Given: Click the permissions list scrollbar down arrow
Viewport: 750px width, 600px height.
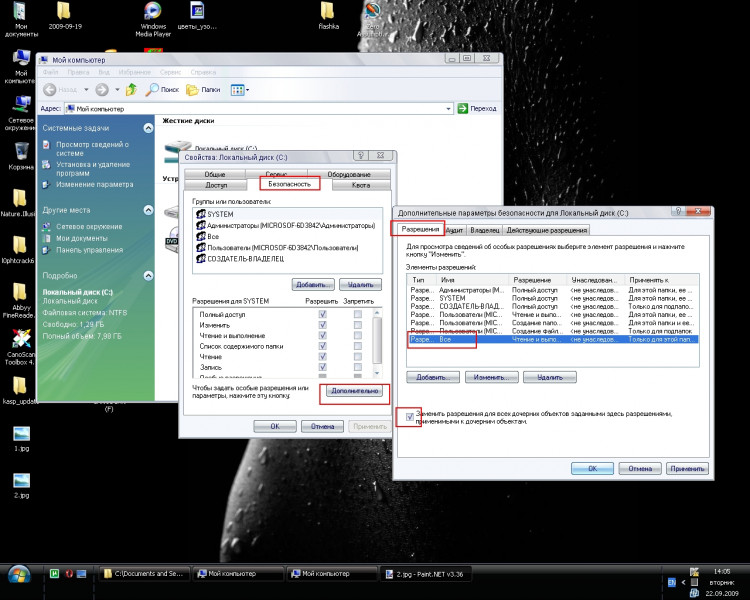Looking at the screenshot, I should [377, 372].
